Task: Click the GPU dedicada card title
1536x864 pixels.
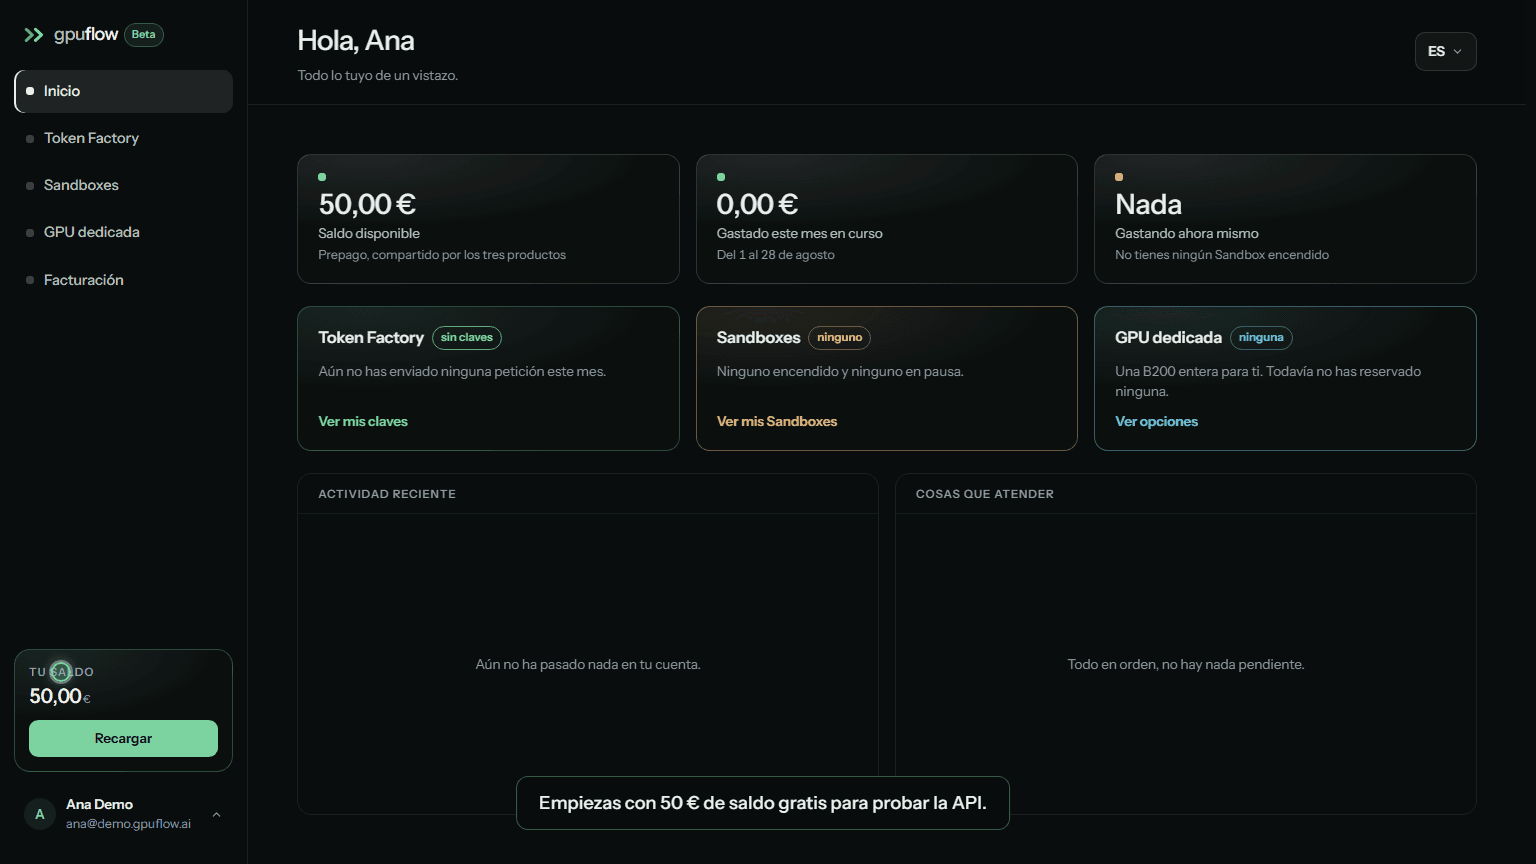Action: [x=1168, y=337]
